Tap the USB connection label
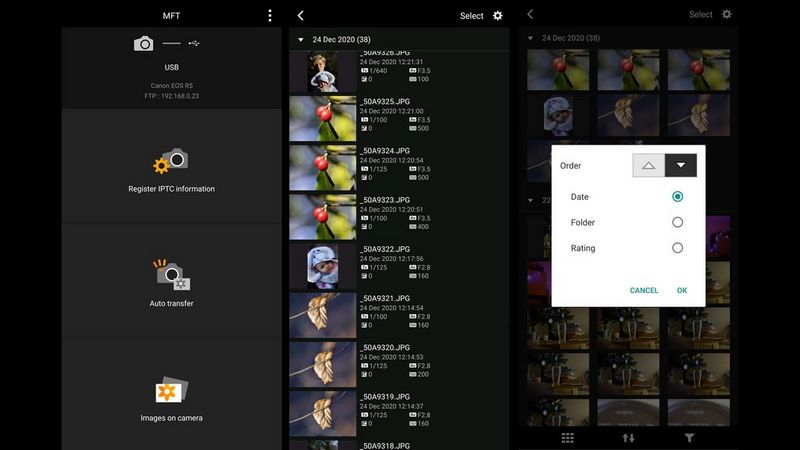Screen dimensions: 800x450 click(x=171, y=67)
